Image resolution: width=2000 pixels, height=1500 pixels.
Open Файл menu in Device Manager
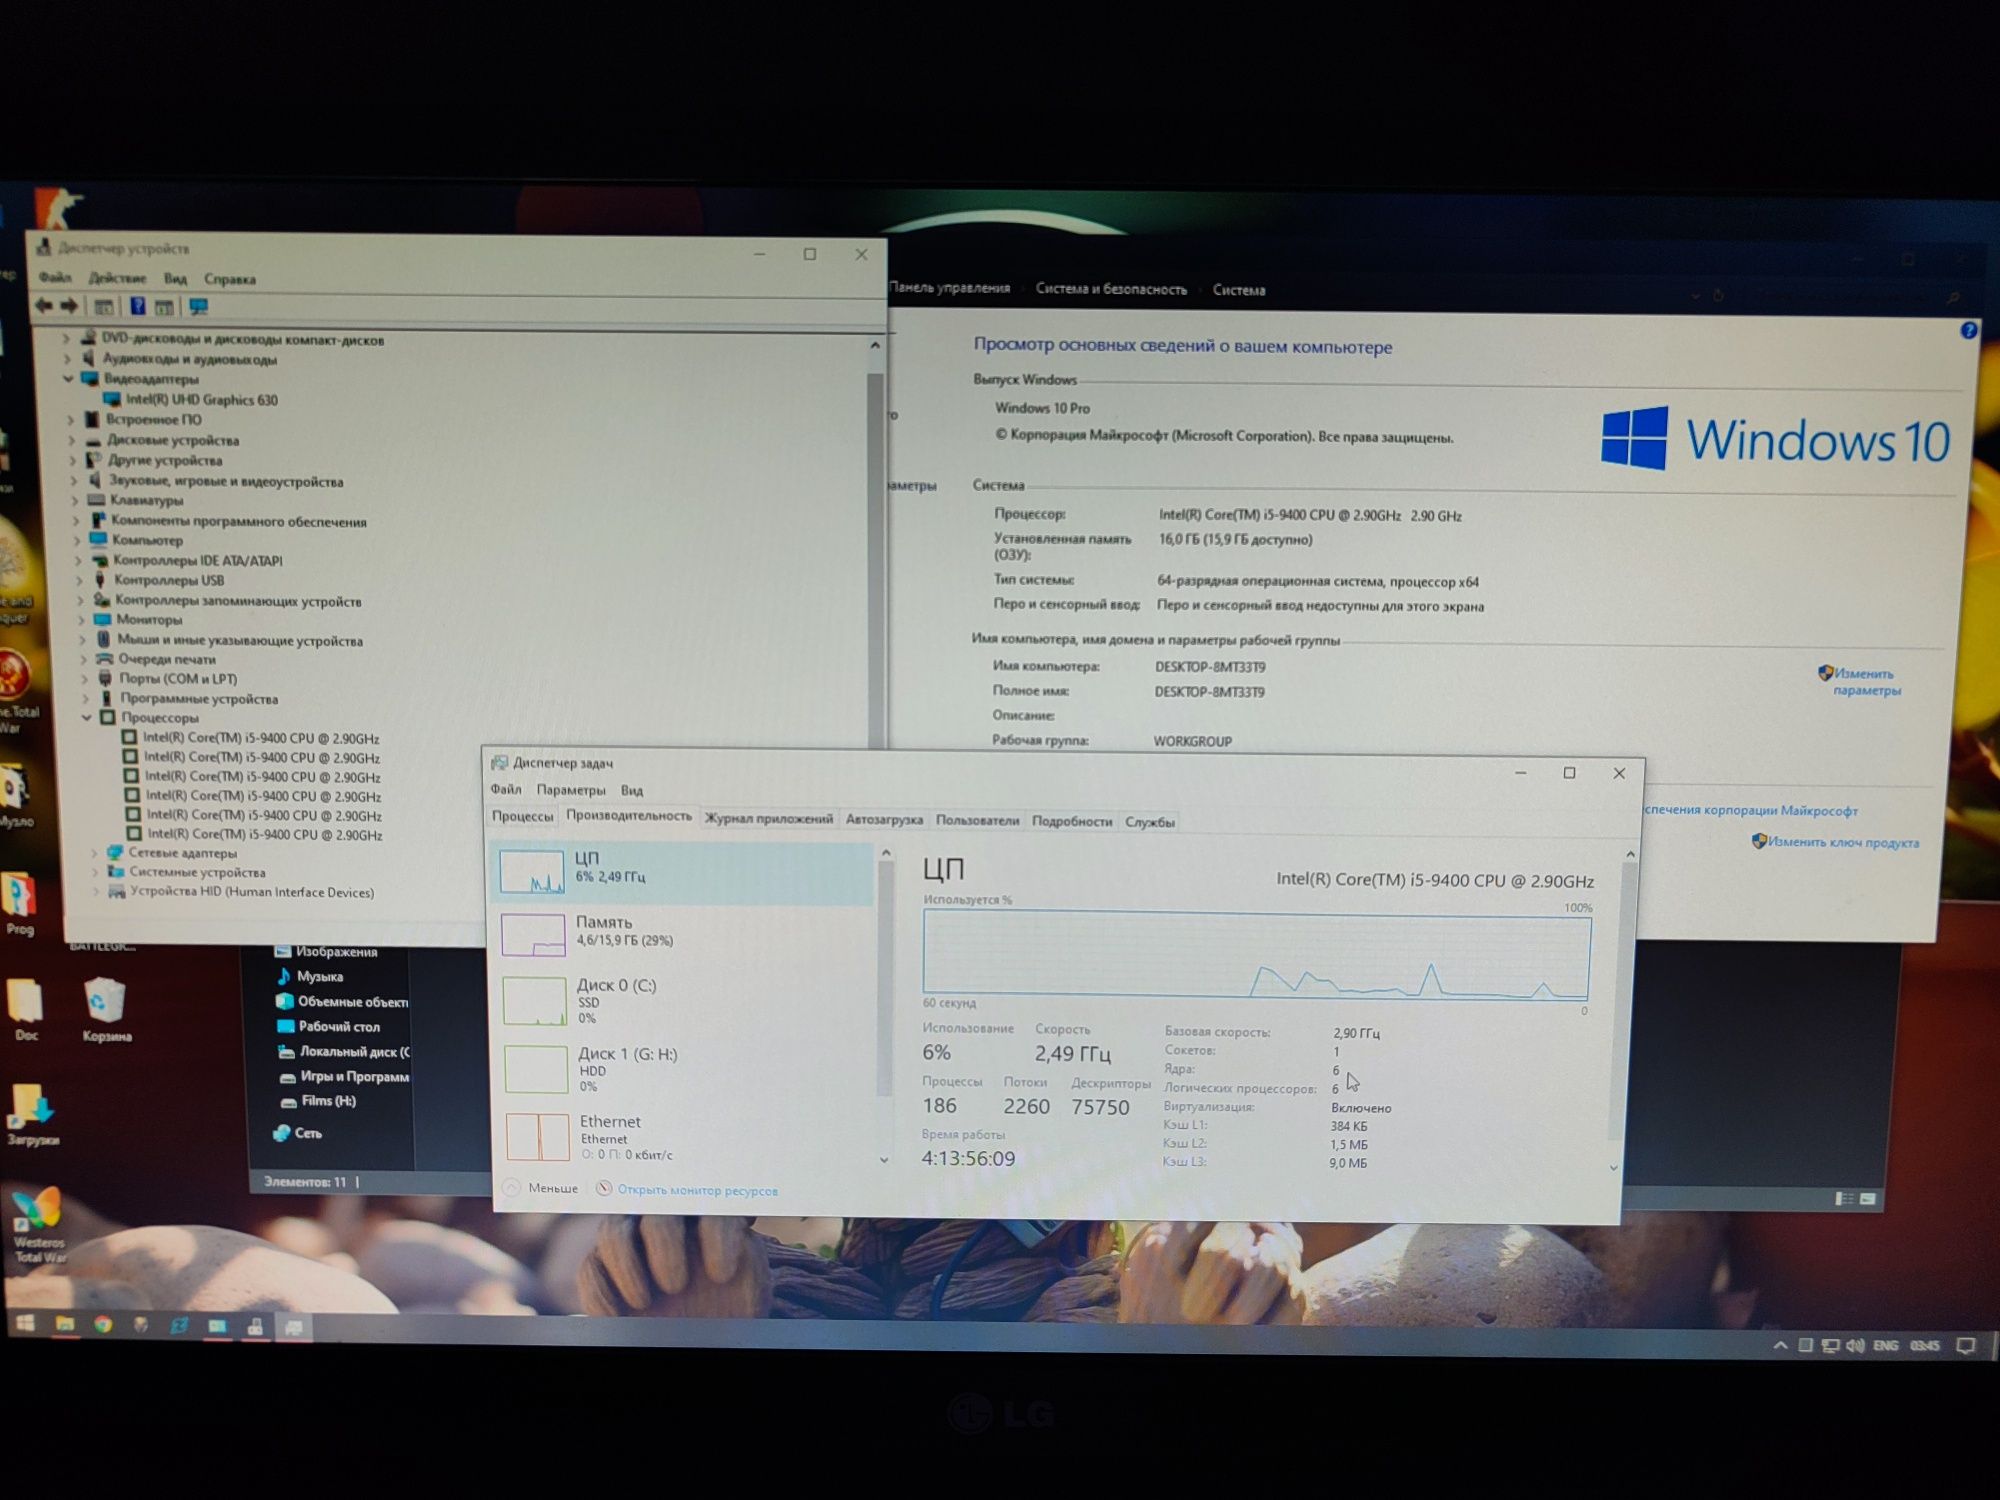click(55, 277)
